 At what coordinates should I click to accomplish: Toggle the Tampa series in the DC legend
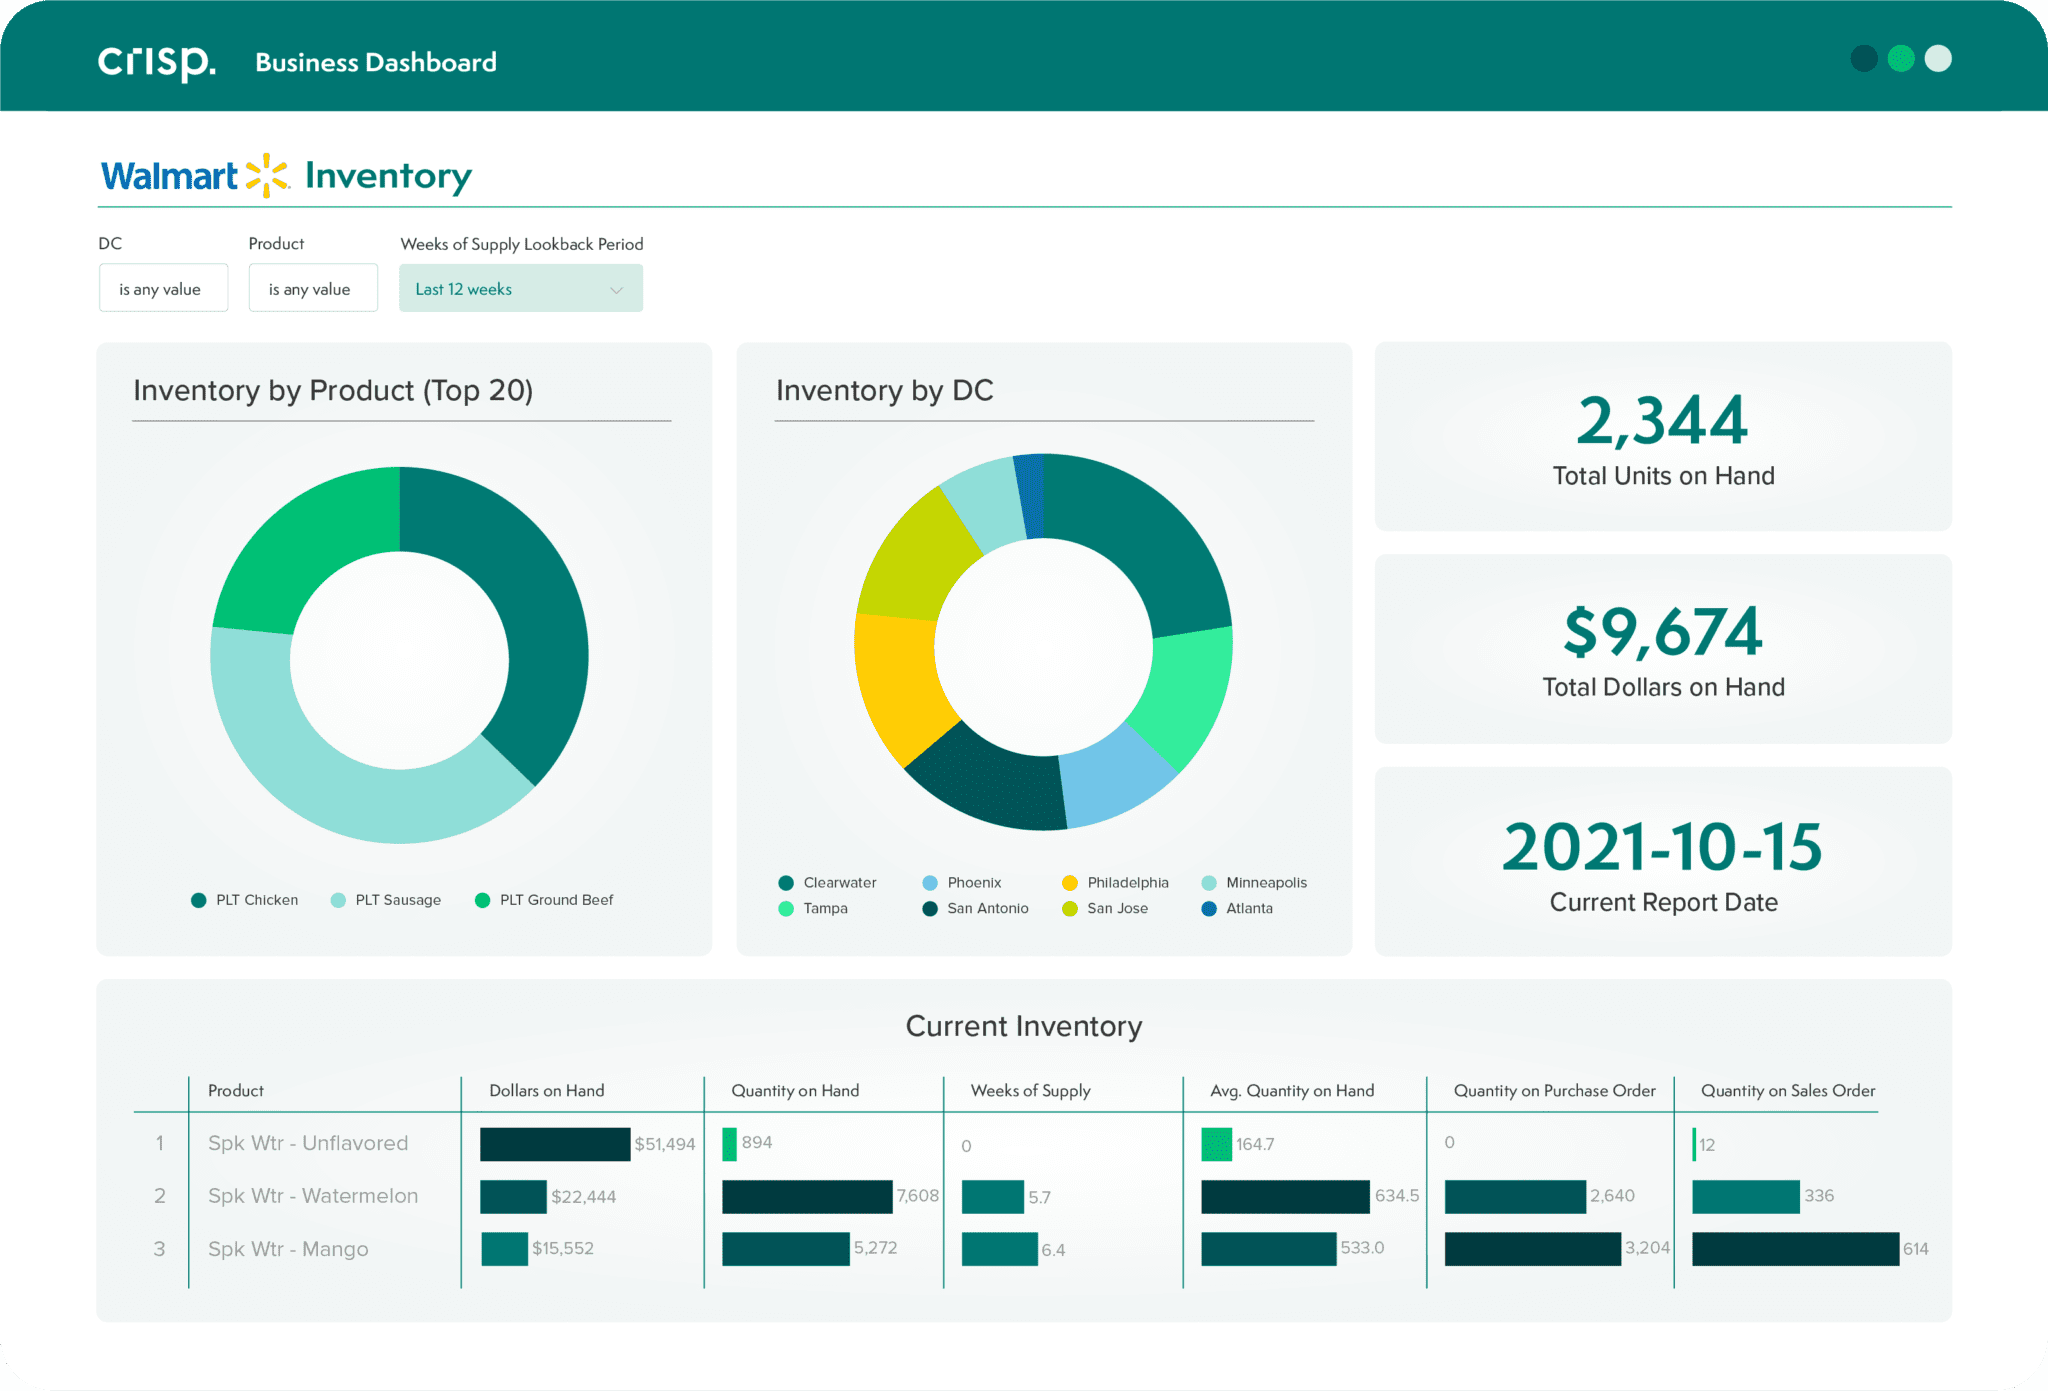point(786,908)
